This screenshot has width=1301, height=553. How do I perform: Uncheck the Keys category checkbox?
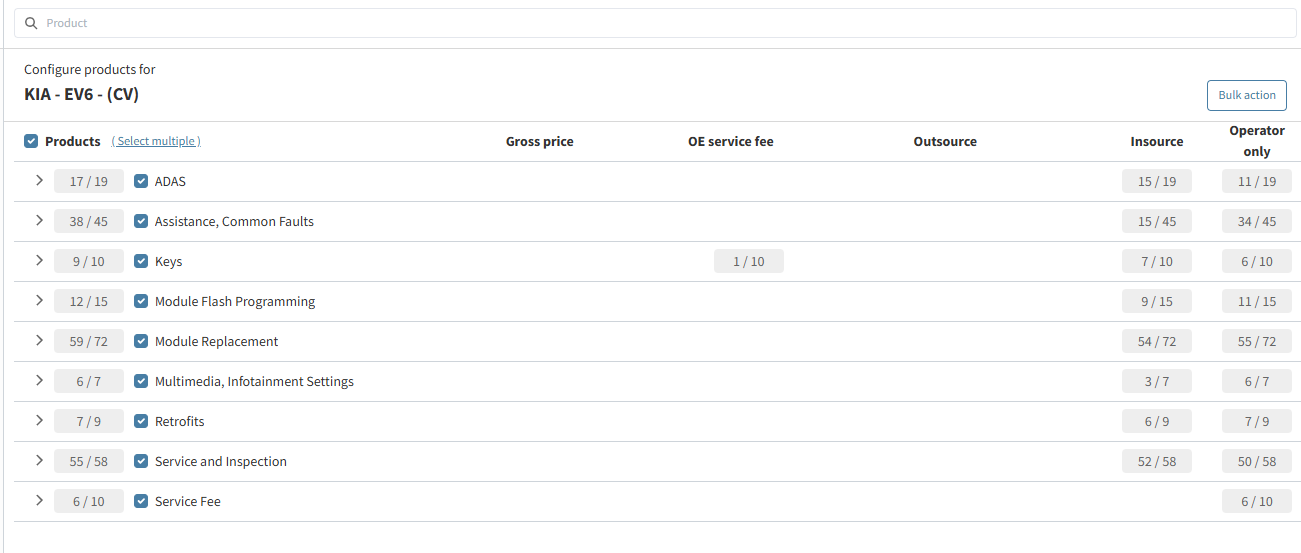(141, 261)
